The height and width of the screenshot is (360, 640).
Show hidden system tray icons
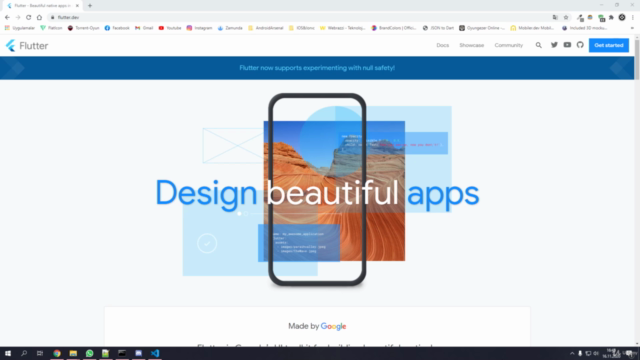pos(572,353)
